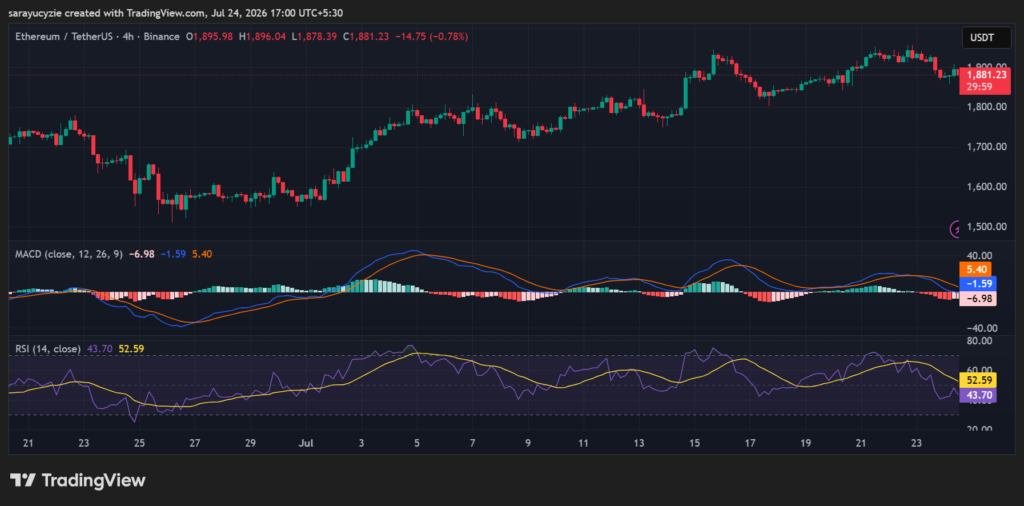Screen dimensions: 1024x506
Task: Click the 40.00 MACD axis label
Action: pos(981,255)
